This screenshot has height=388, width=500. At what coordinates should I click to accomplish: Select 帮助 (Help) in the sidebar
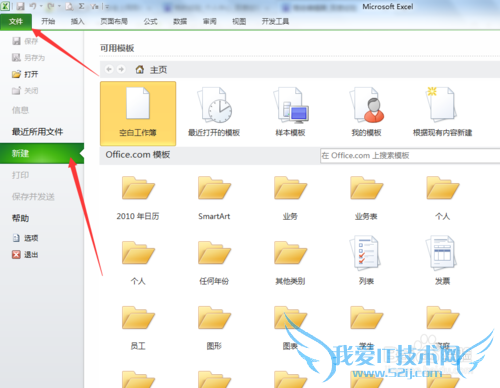point(20,218)
